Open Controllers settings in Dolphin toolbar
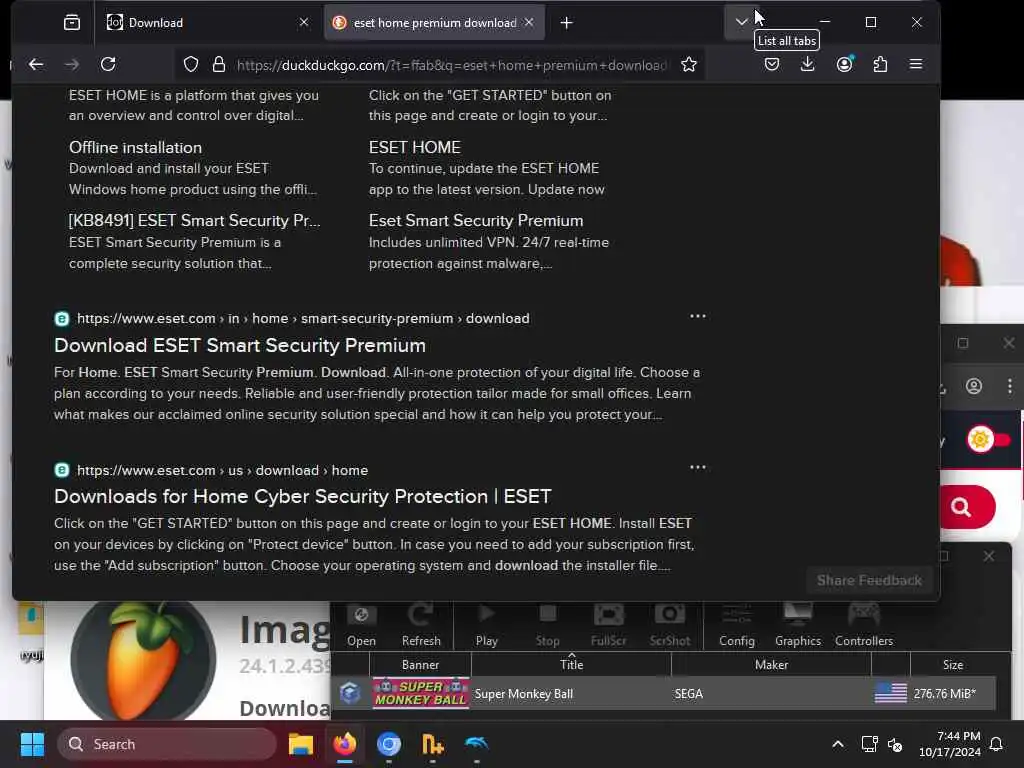Image resolution: width=1024 pixels, height=768 pixels. tap(863, 625)
